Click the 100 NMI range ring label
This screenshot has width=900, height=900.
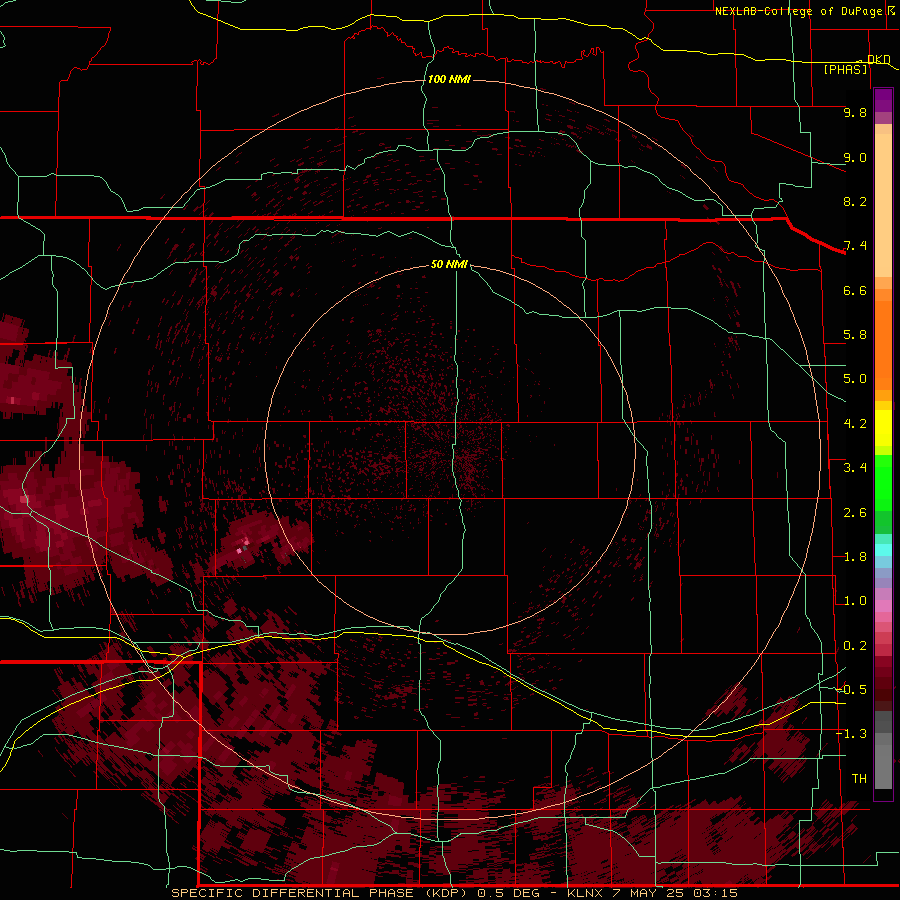click(449, 79)
